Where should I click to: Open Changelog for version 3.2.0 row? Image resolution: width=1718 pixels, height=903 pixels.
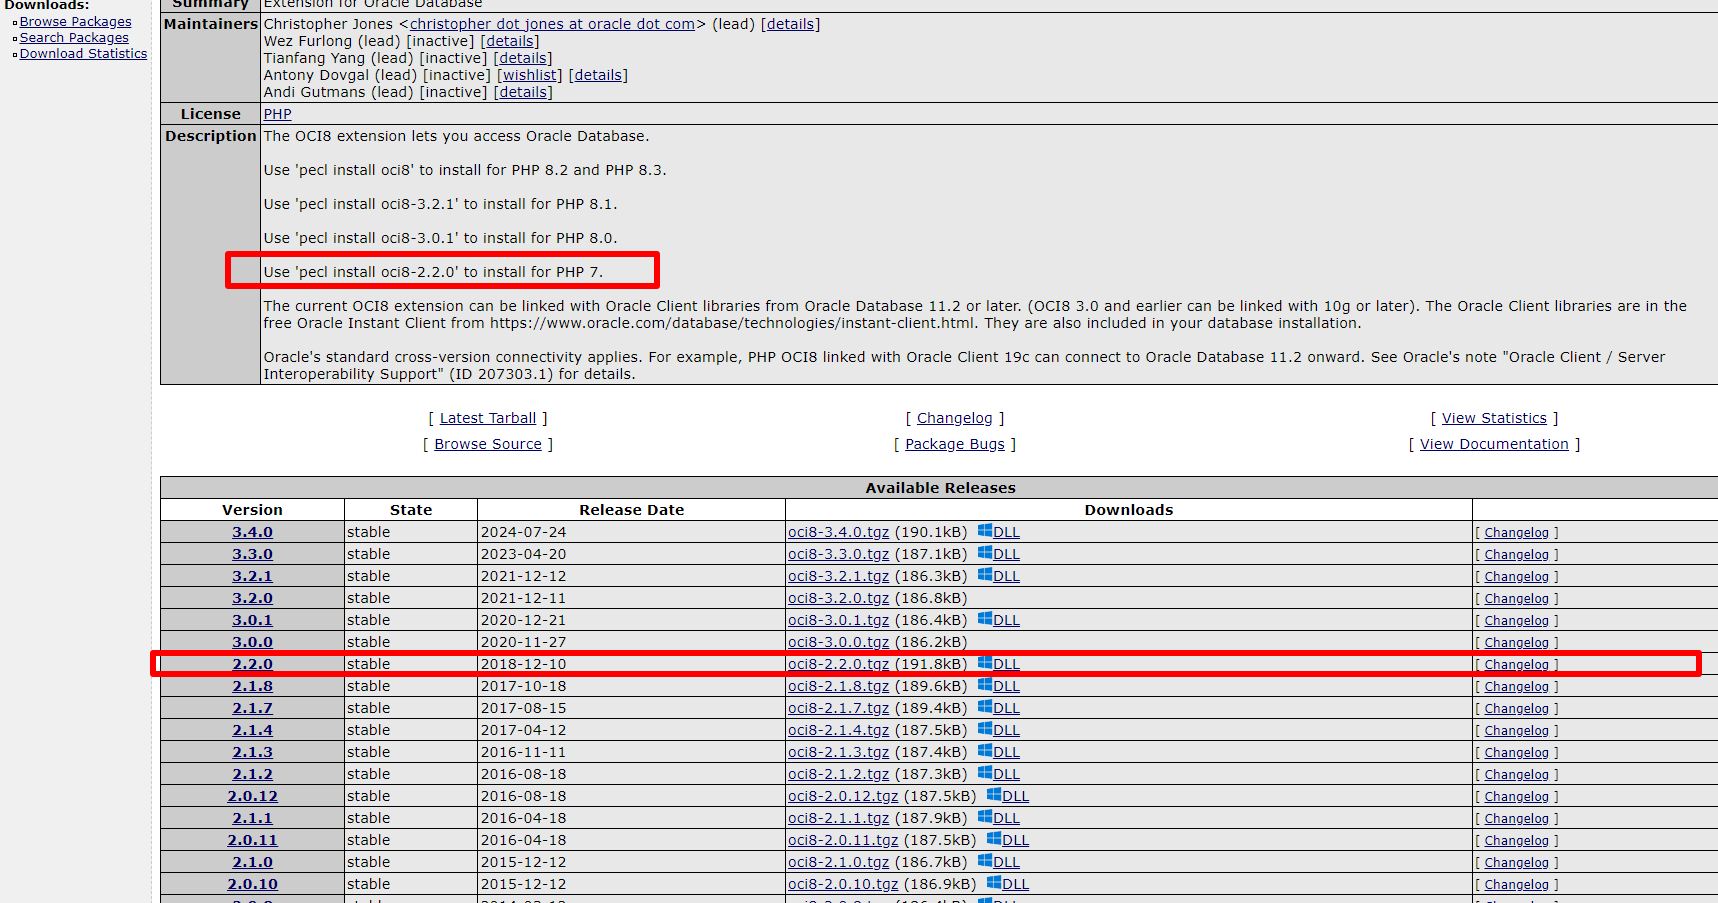[1516, 599]
